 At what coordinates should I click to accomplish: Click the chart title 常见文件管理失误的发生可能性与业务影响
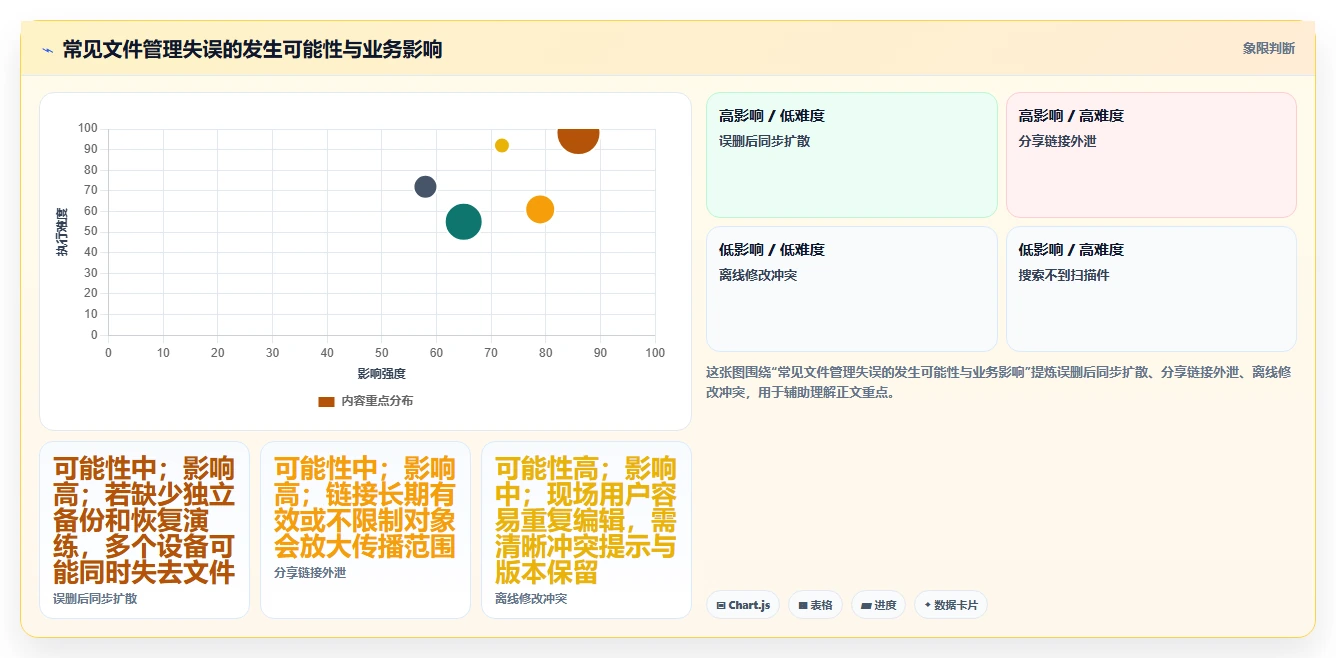(252, 49)
